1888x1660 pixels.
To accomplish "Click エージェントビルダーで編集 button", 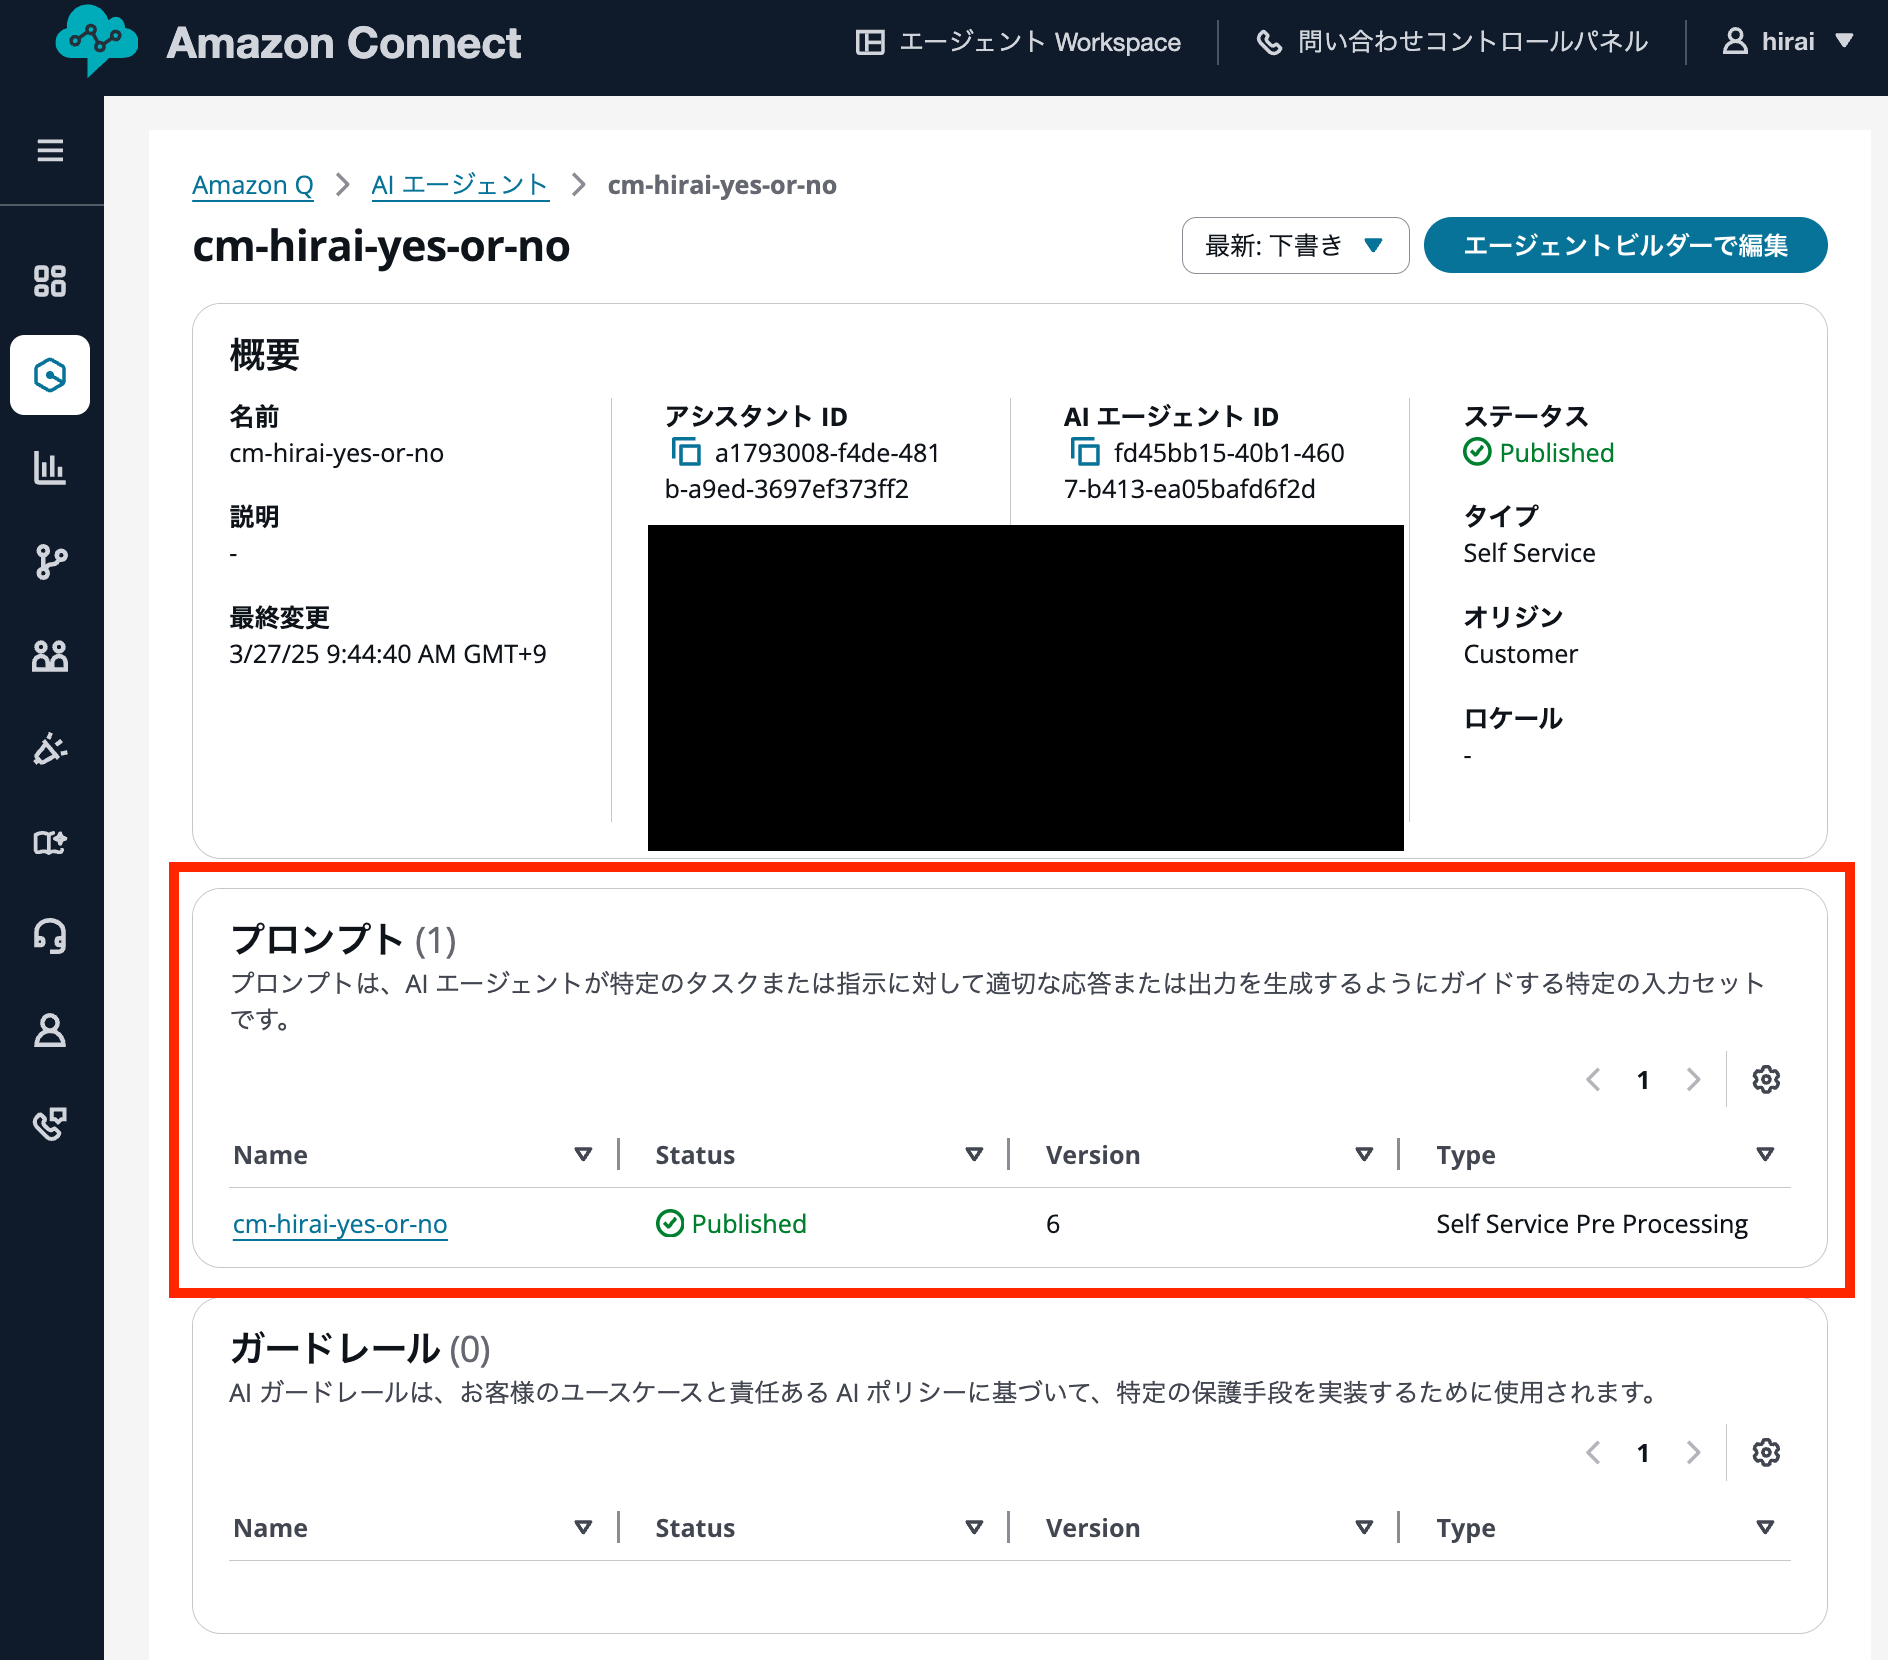I will [1625, 245].
